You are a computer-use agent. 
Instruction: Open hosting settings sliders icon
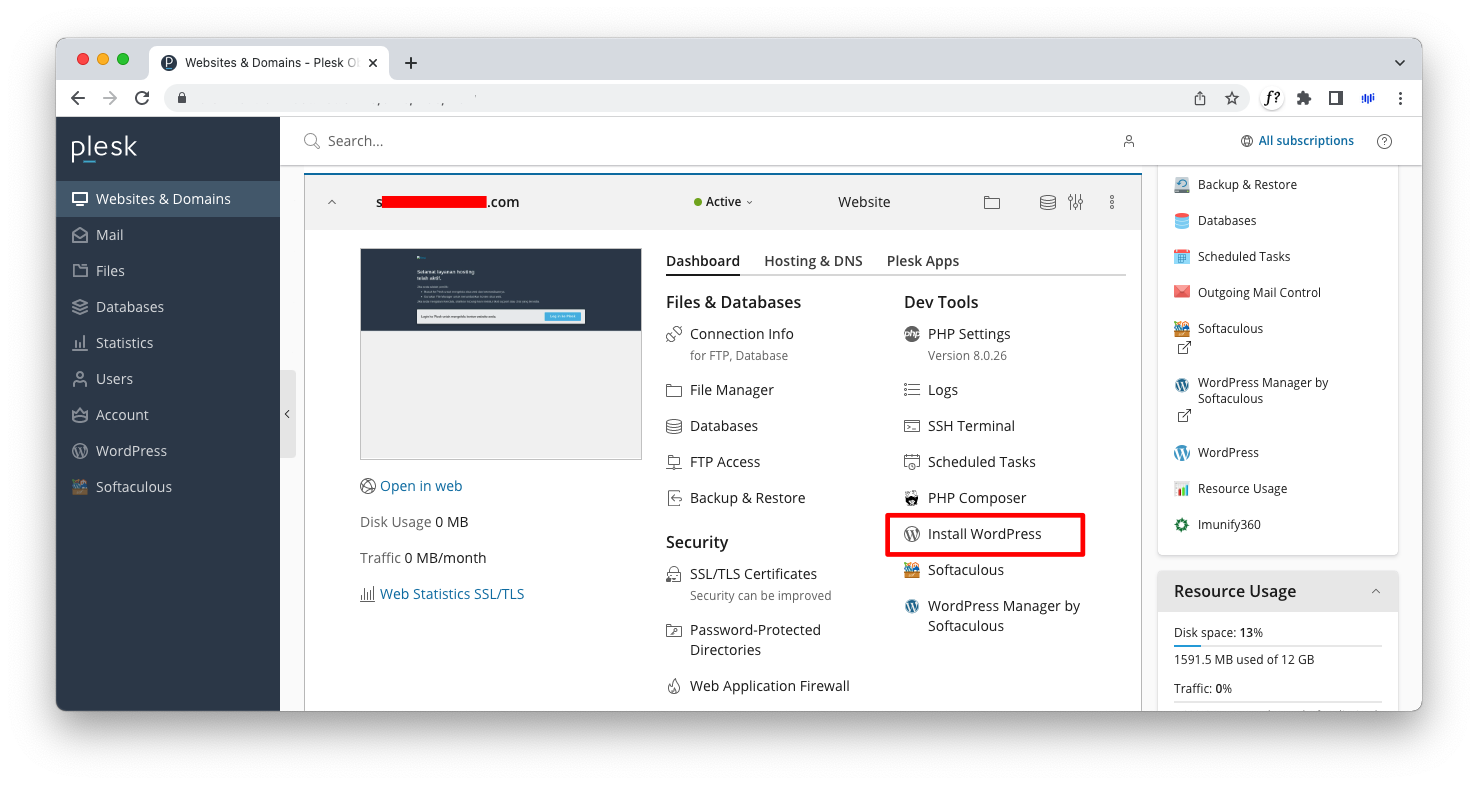click(x=1075, y=202)
